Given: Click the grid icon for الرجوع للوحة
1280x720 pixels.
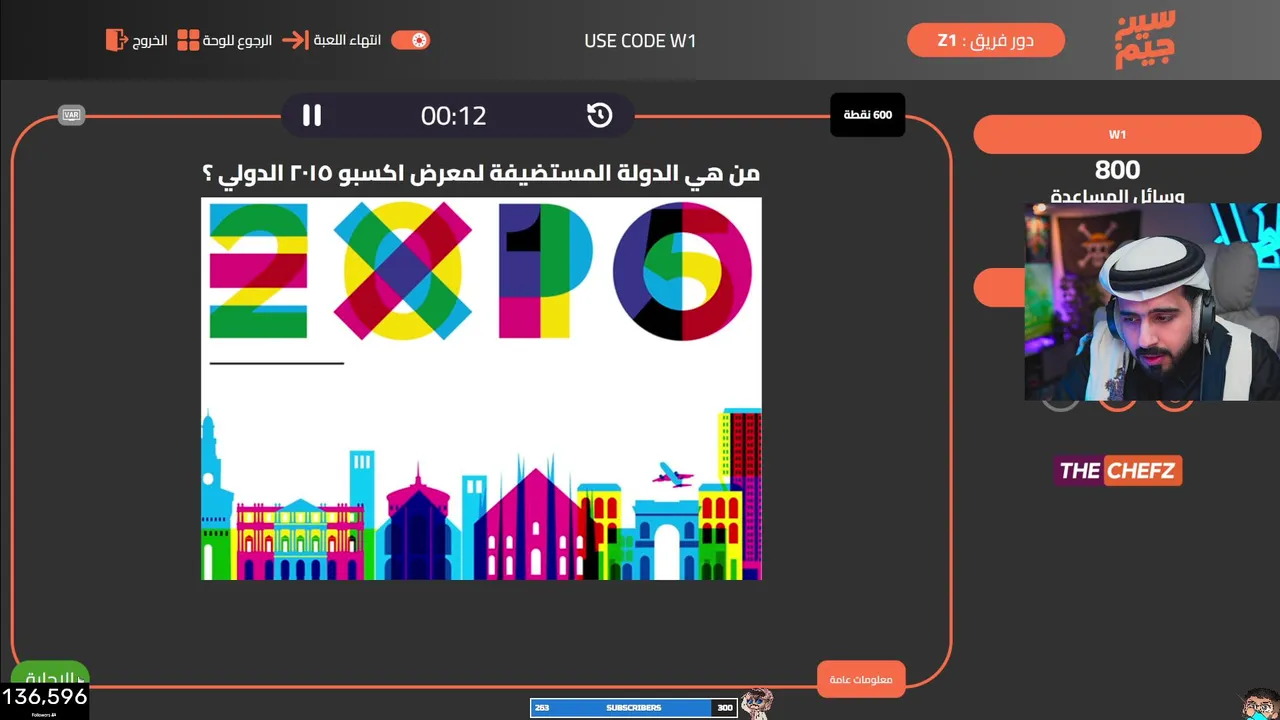Looking at the screenshot, I should pyautogui.click(x=188, y=40).
